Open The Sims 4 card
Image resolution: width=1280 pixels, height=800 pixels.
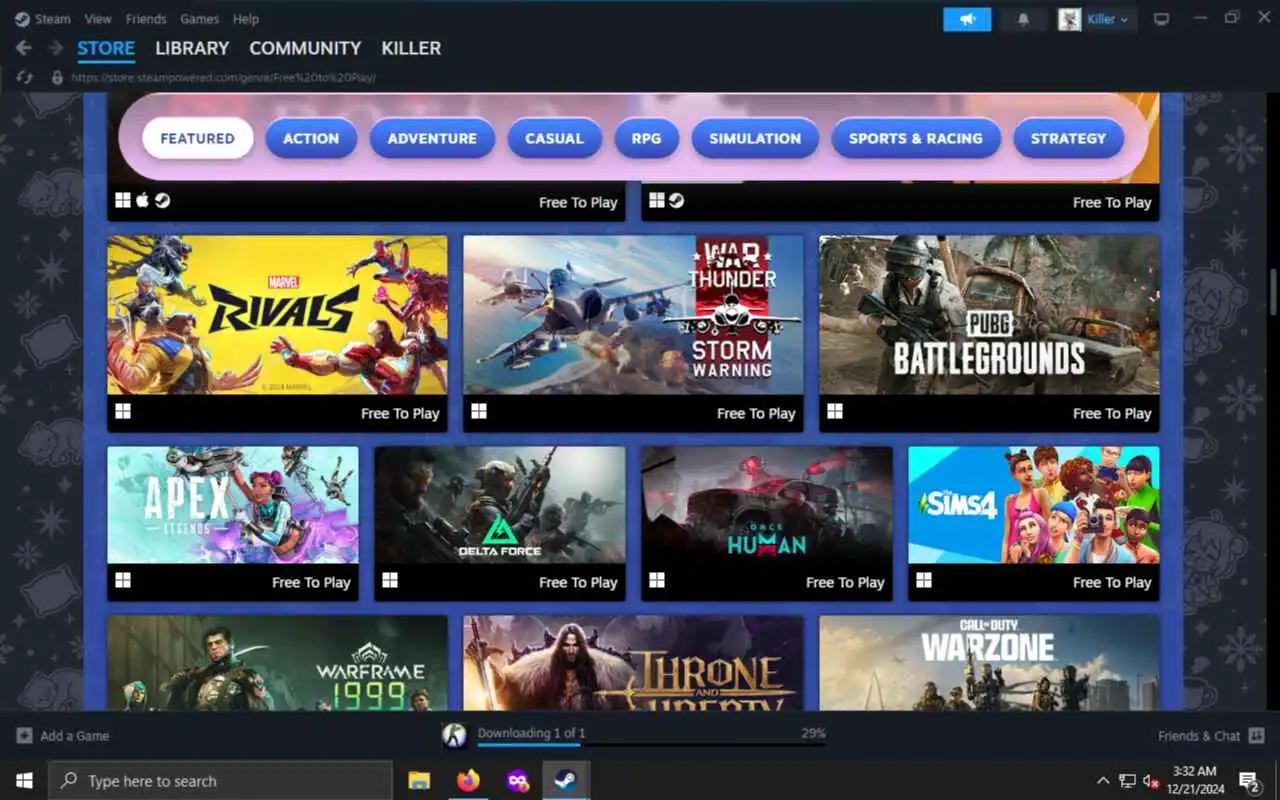tap(1034, 524)
